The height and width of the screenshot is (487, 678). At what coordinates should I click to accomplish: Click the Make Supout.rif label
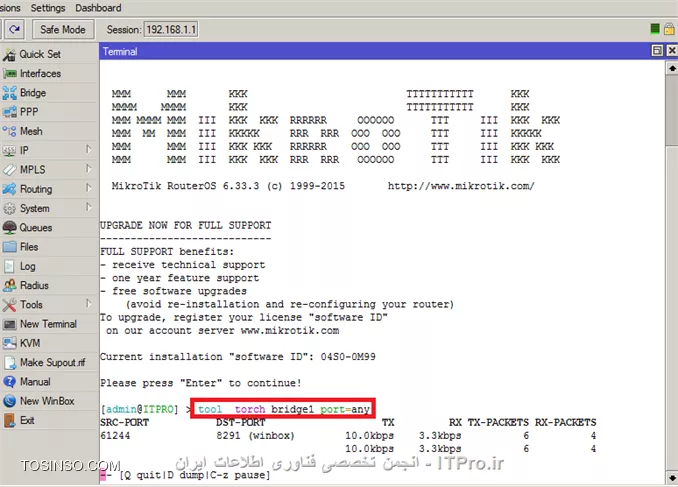coord(53,362)
